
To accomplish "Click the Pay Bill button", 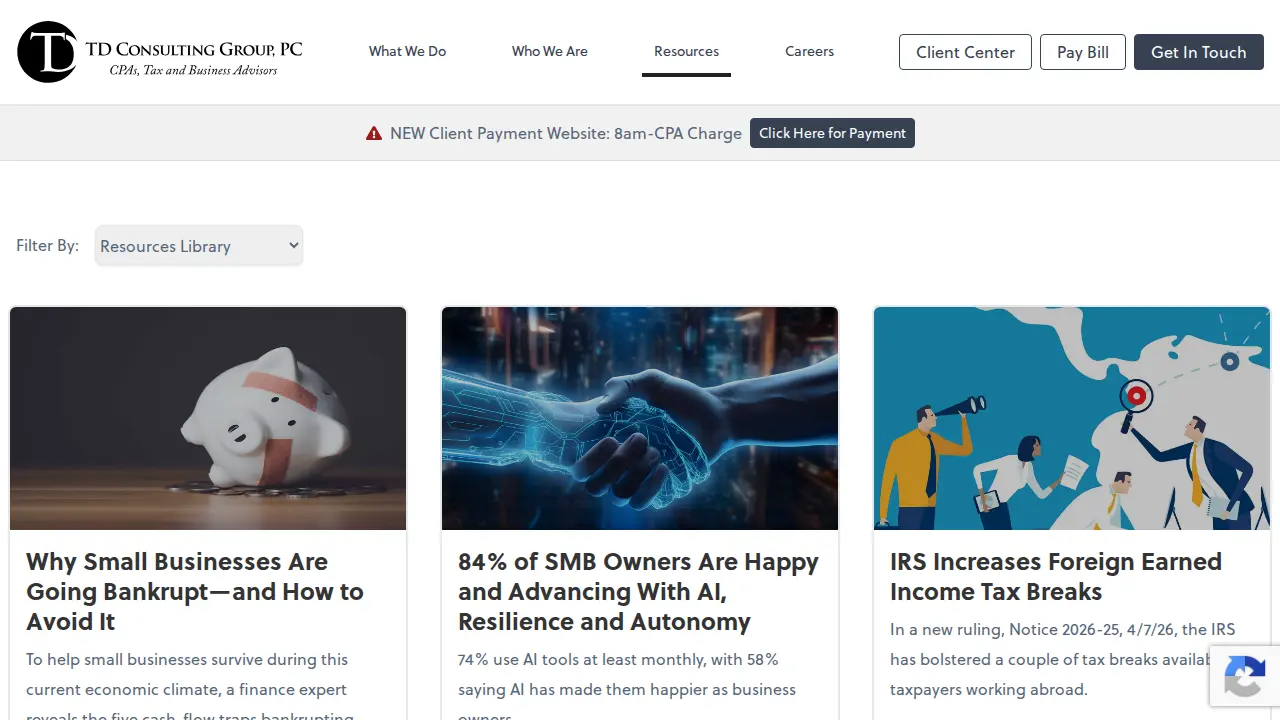I will 1083,52.
